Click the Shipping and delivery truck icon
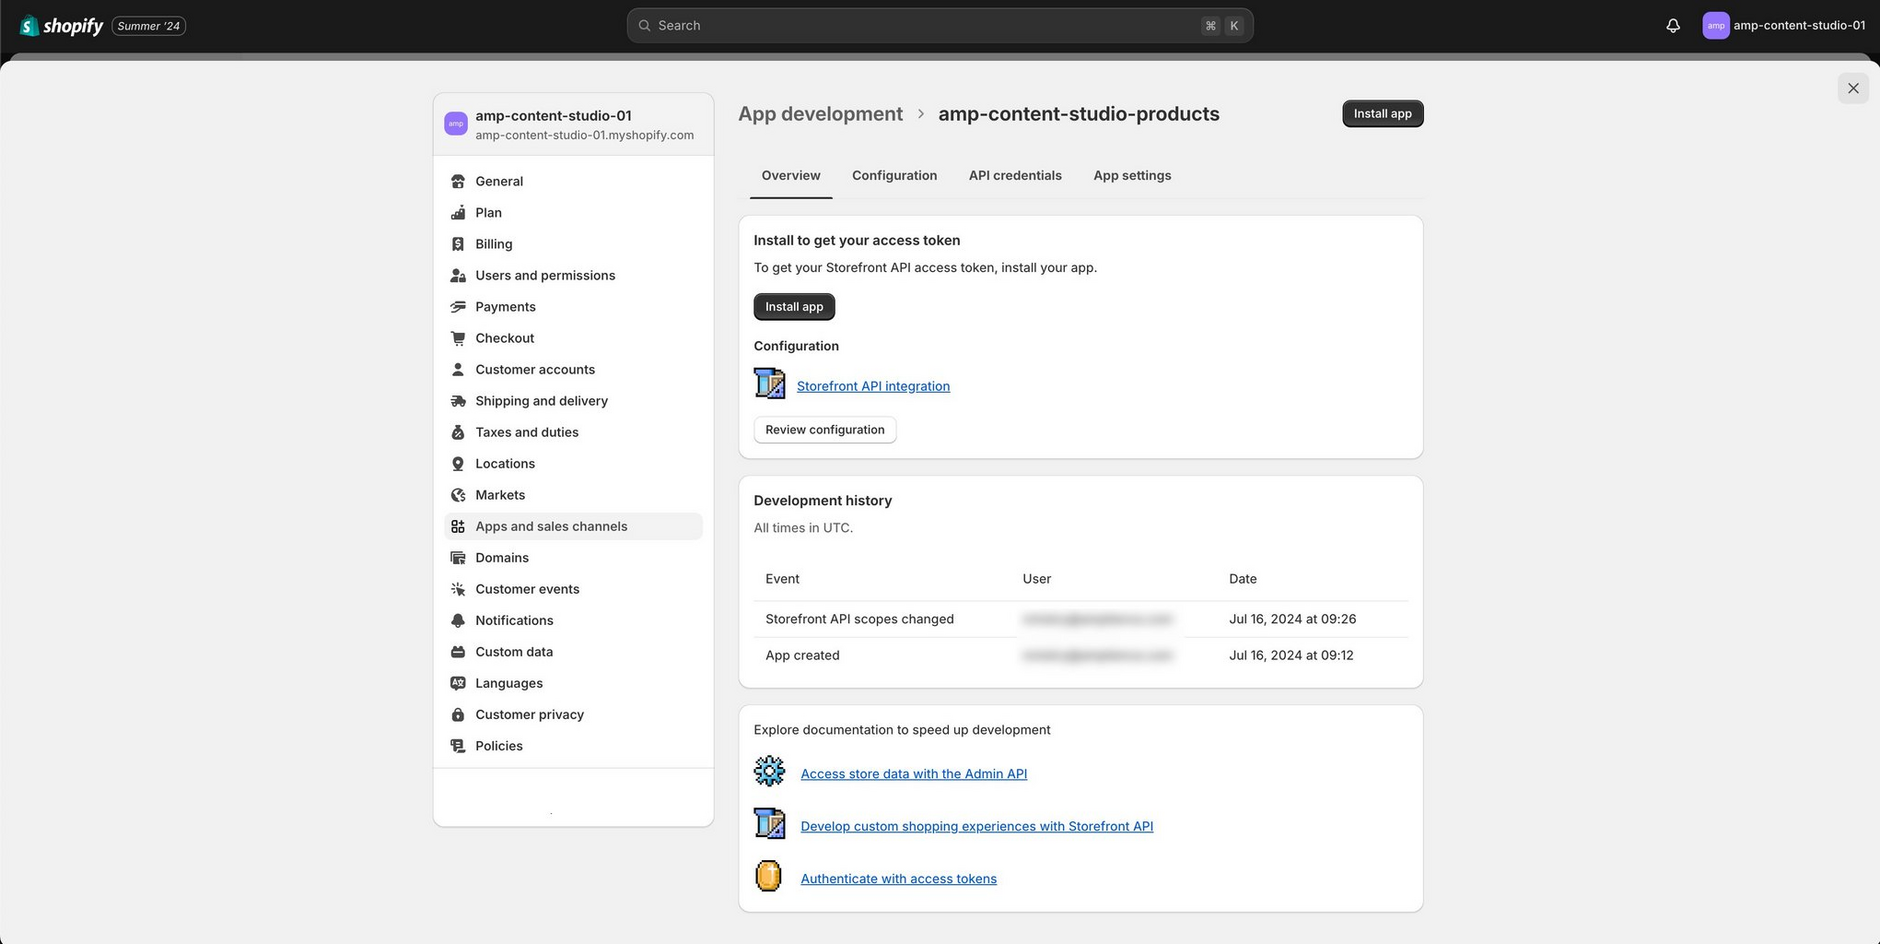1880x944 pixels. click(458, 401)
